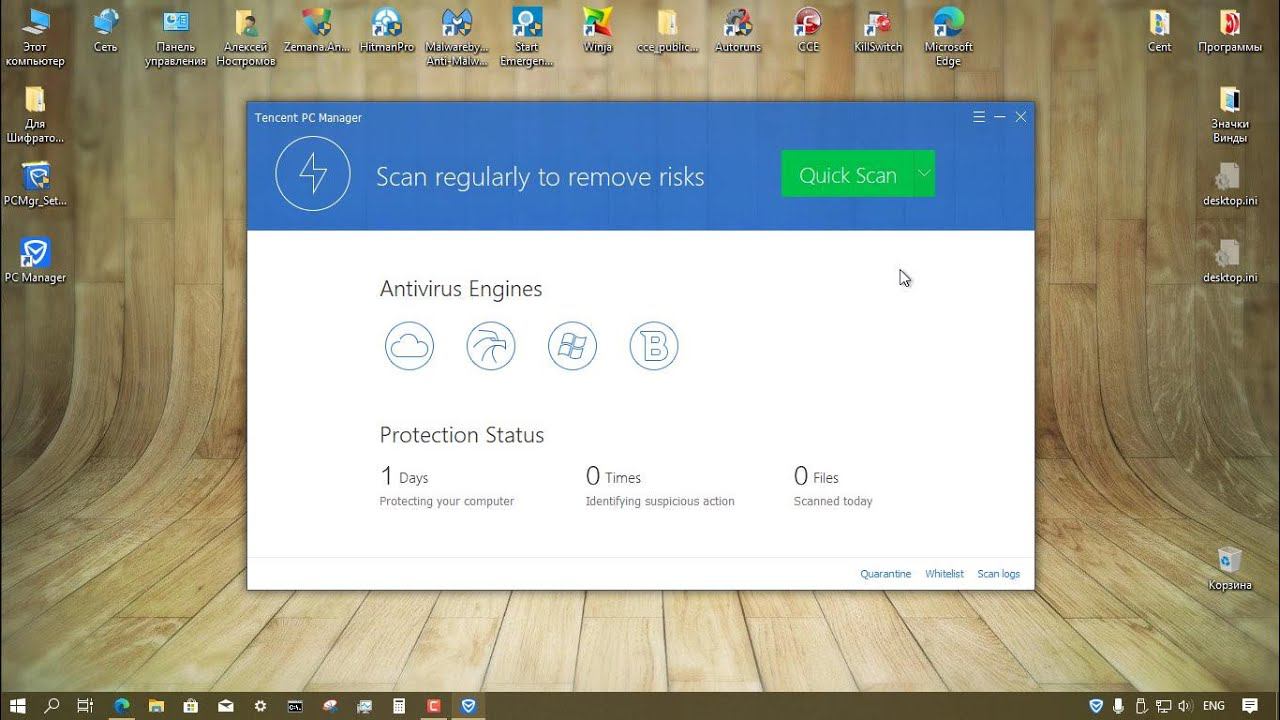The width and height of the screenshot is (1280, 720).
Task: Select the Winja desktop shortcut
Action: point(597,30)
